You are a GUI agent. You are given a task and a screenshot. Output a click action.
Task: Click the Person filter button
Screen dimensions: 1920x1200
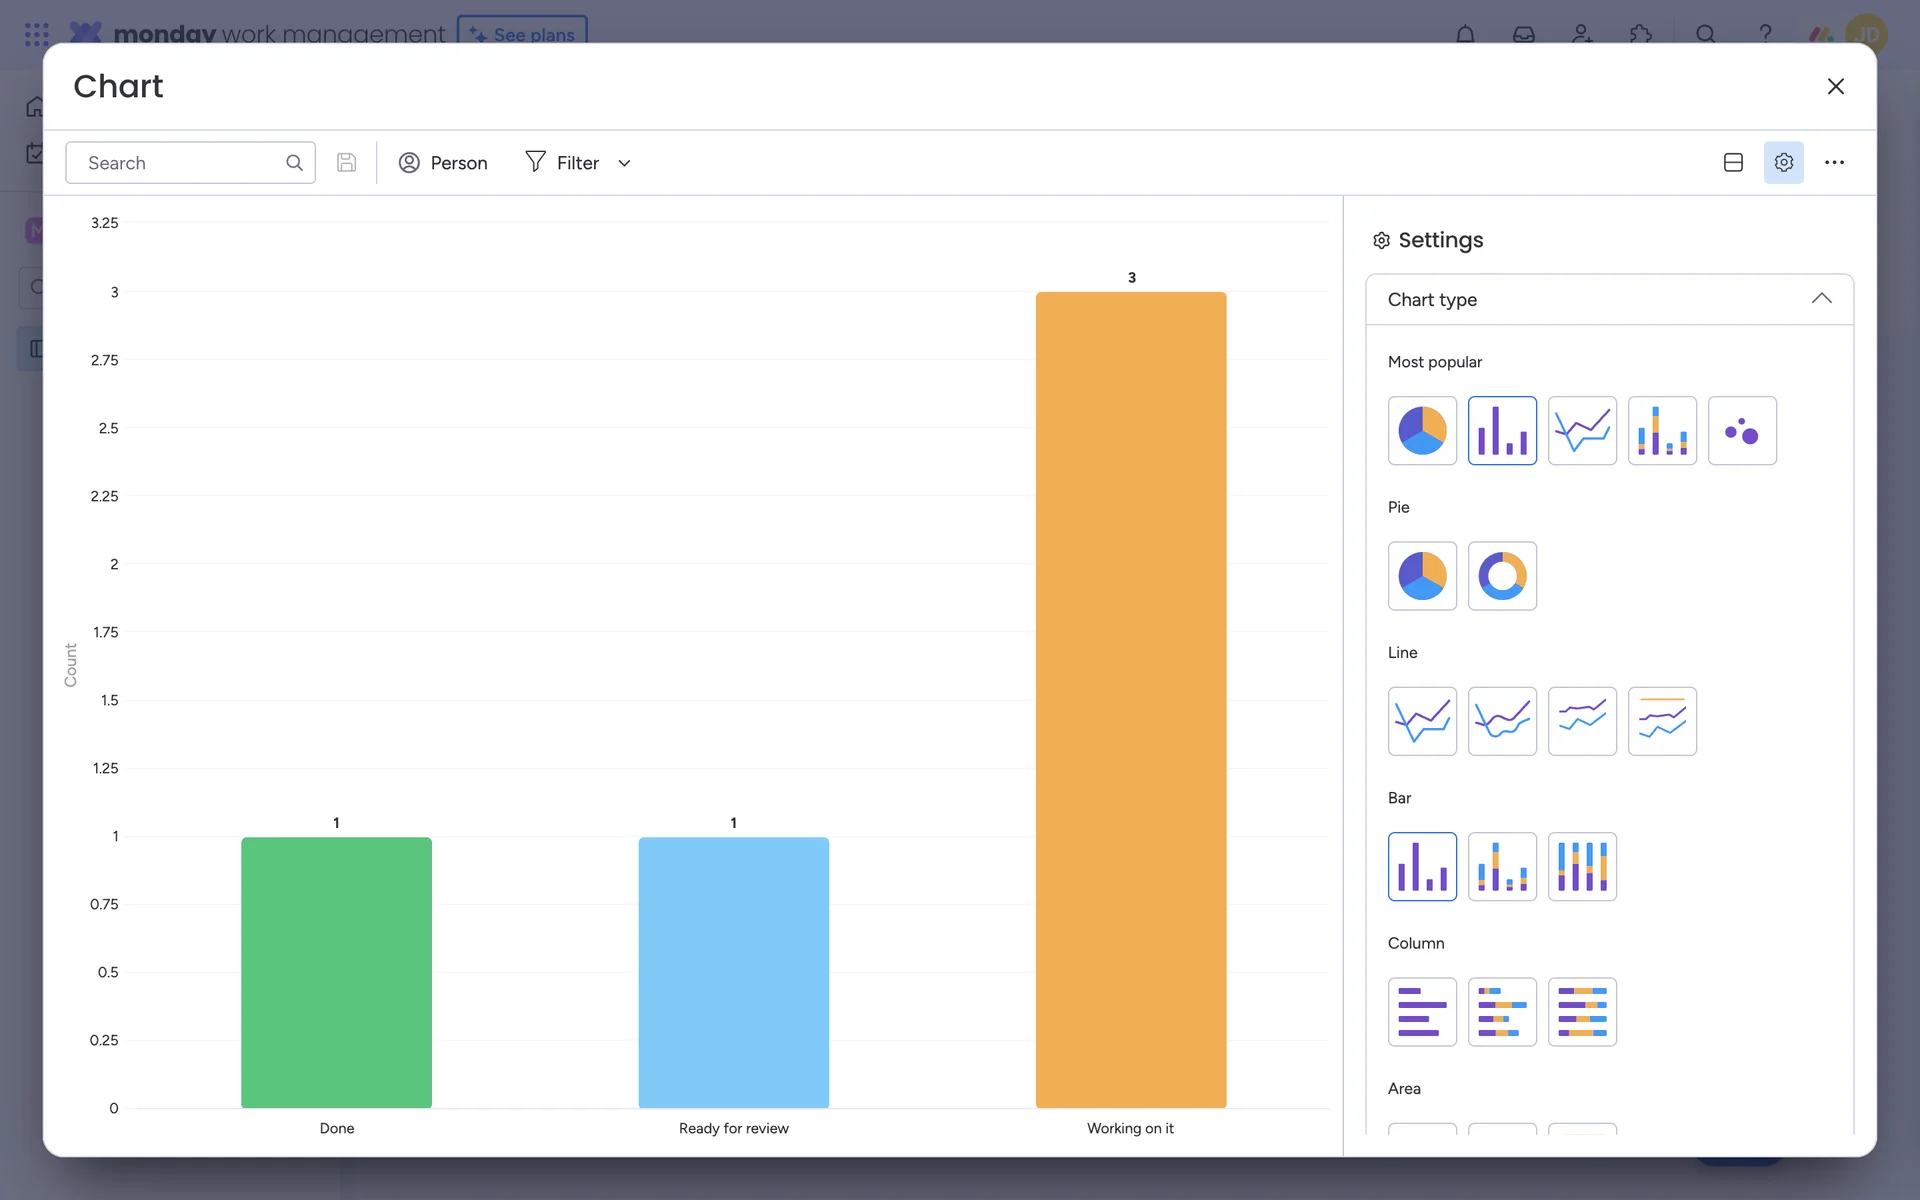(443, 163)
